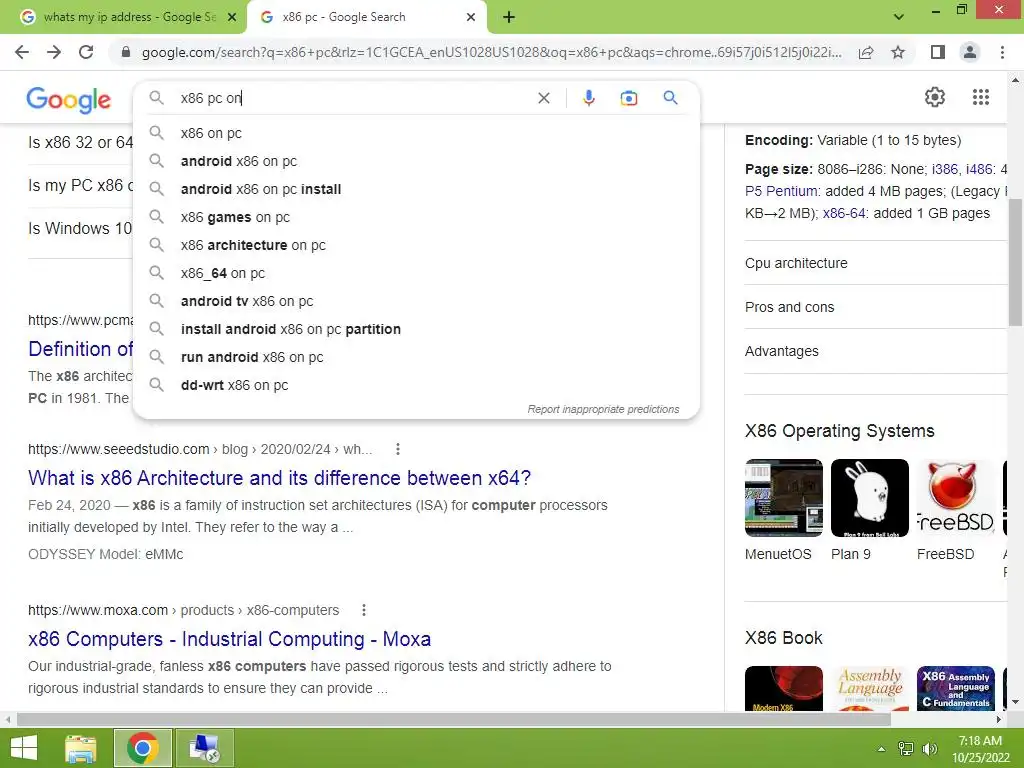The image size is (1024, 768).
Task: Open File Explorer from taskbar
Action: (x=81, y=748)
